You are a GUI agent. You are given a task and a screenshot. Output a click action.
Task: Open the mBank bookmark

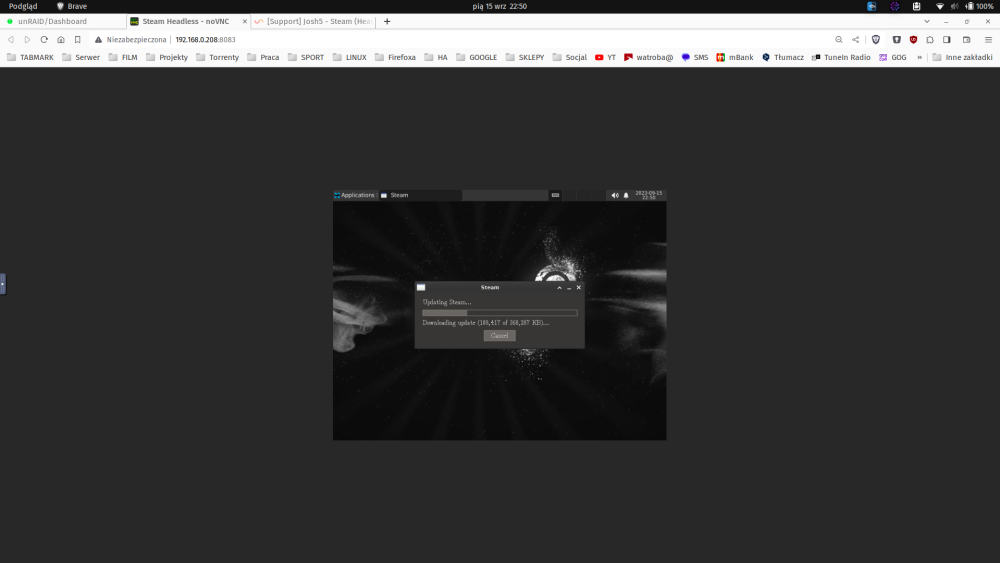[x=735, y=57]
